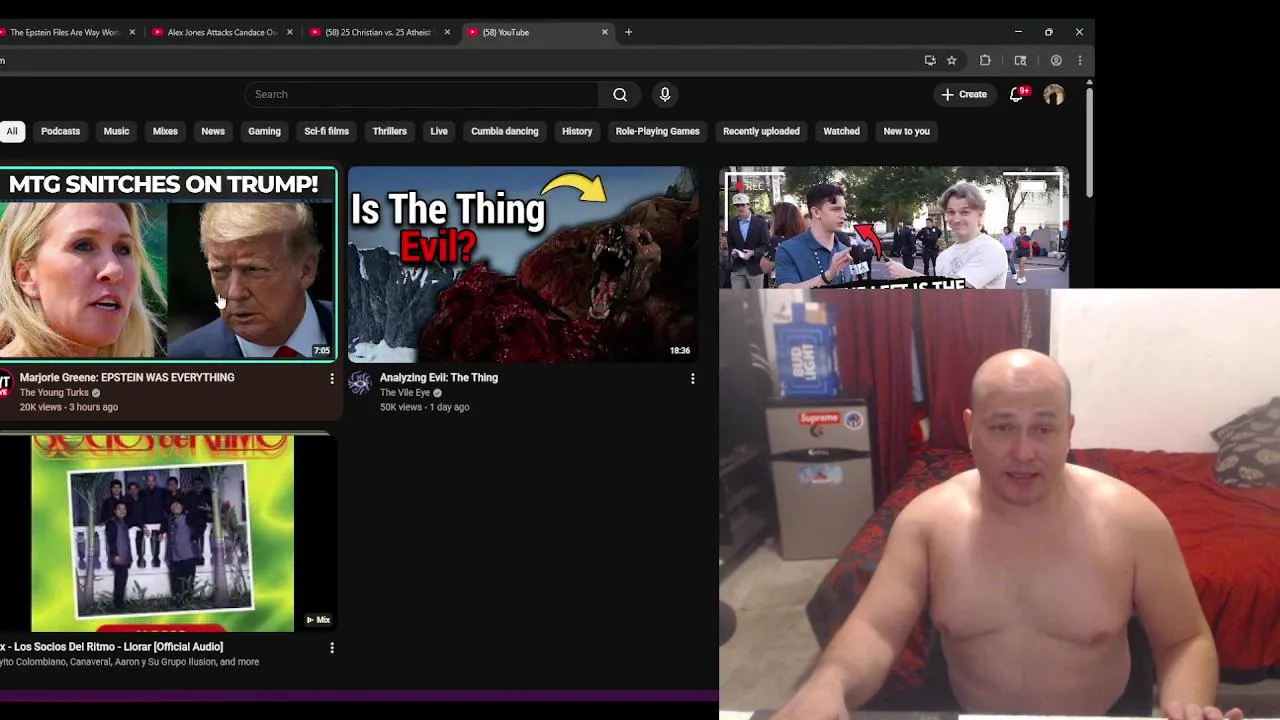Open The Young Turks channel link

[54, 392]
